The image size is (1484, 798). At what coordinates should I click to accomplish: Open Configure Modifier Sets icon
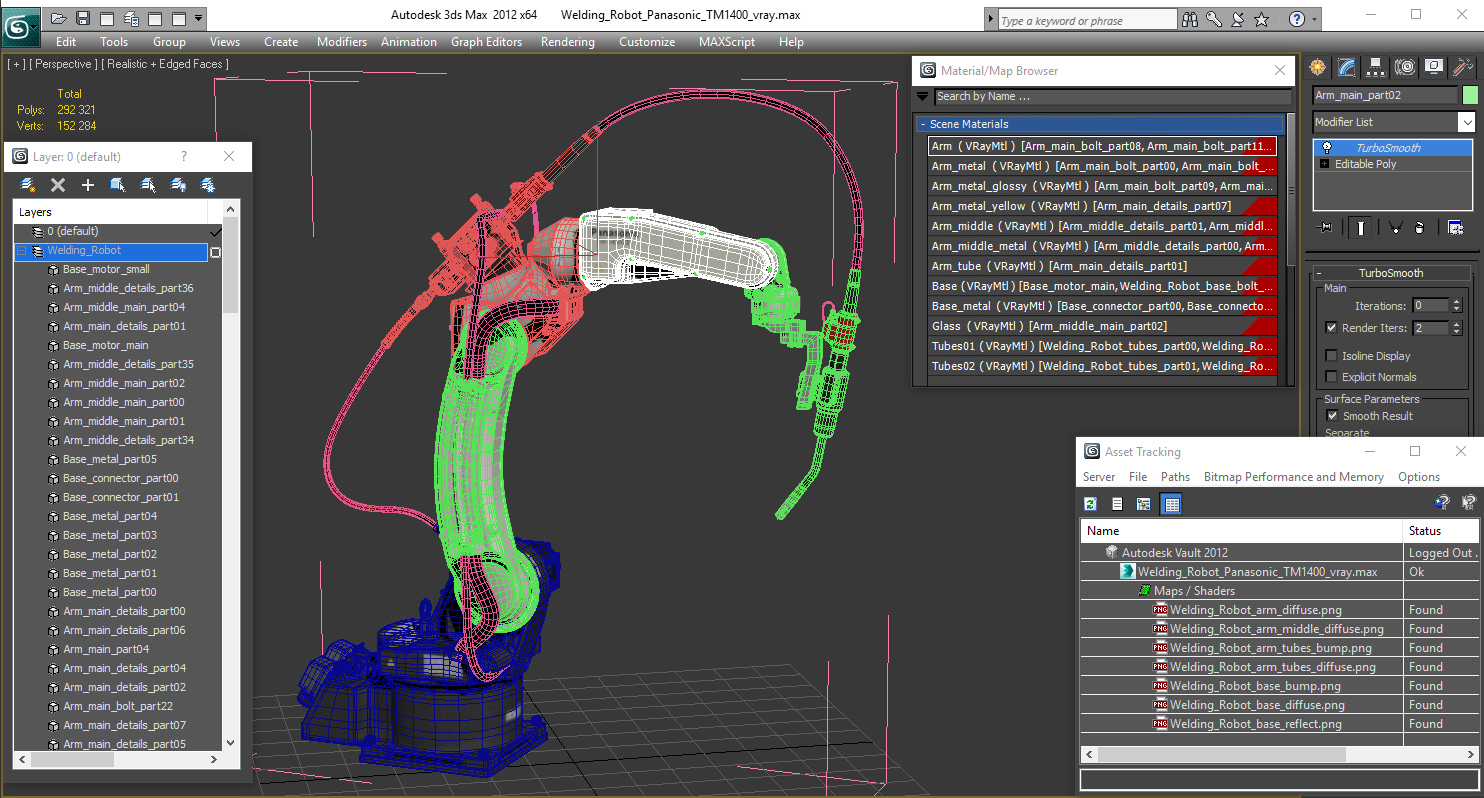coord(1455,228)
